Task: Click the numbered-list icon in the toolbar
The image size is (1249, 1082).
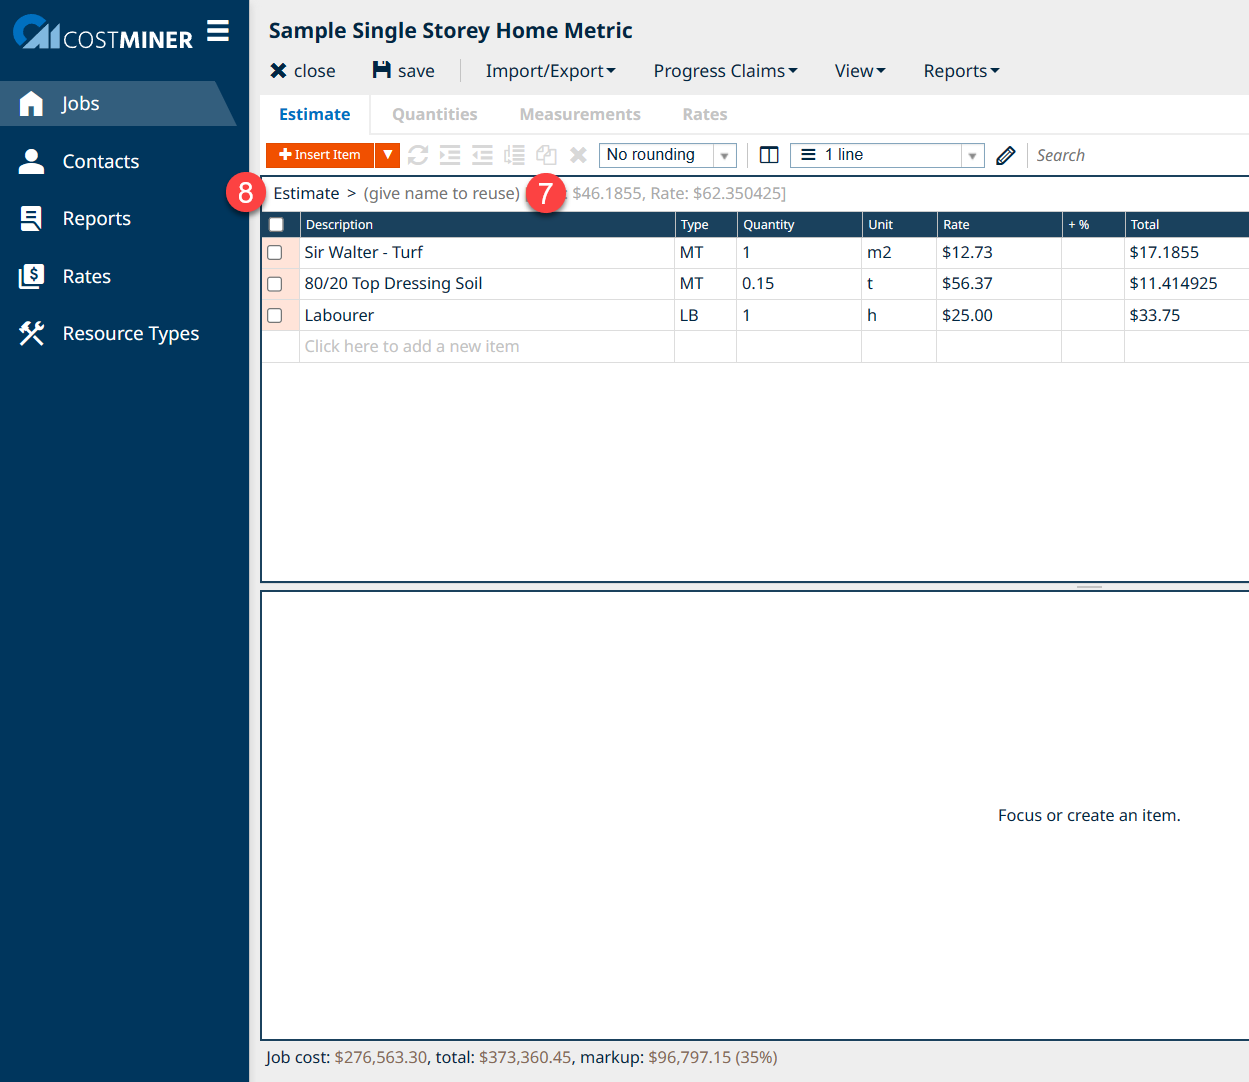Action: [514, 155]
